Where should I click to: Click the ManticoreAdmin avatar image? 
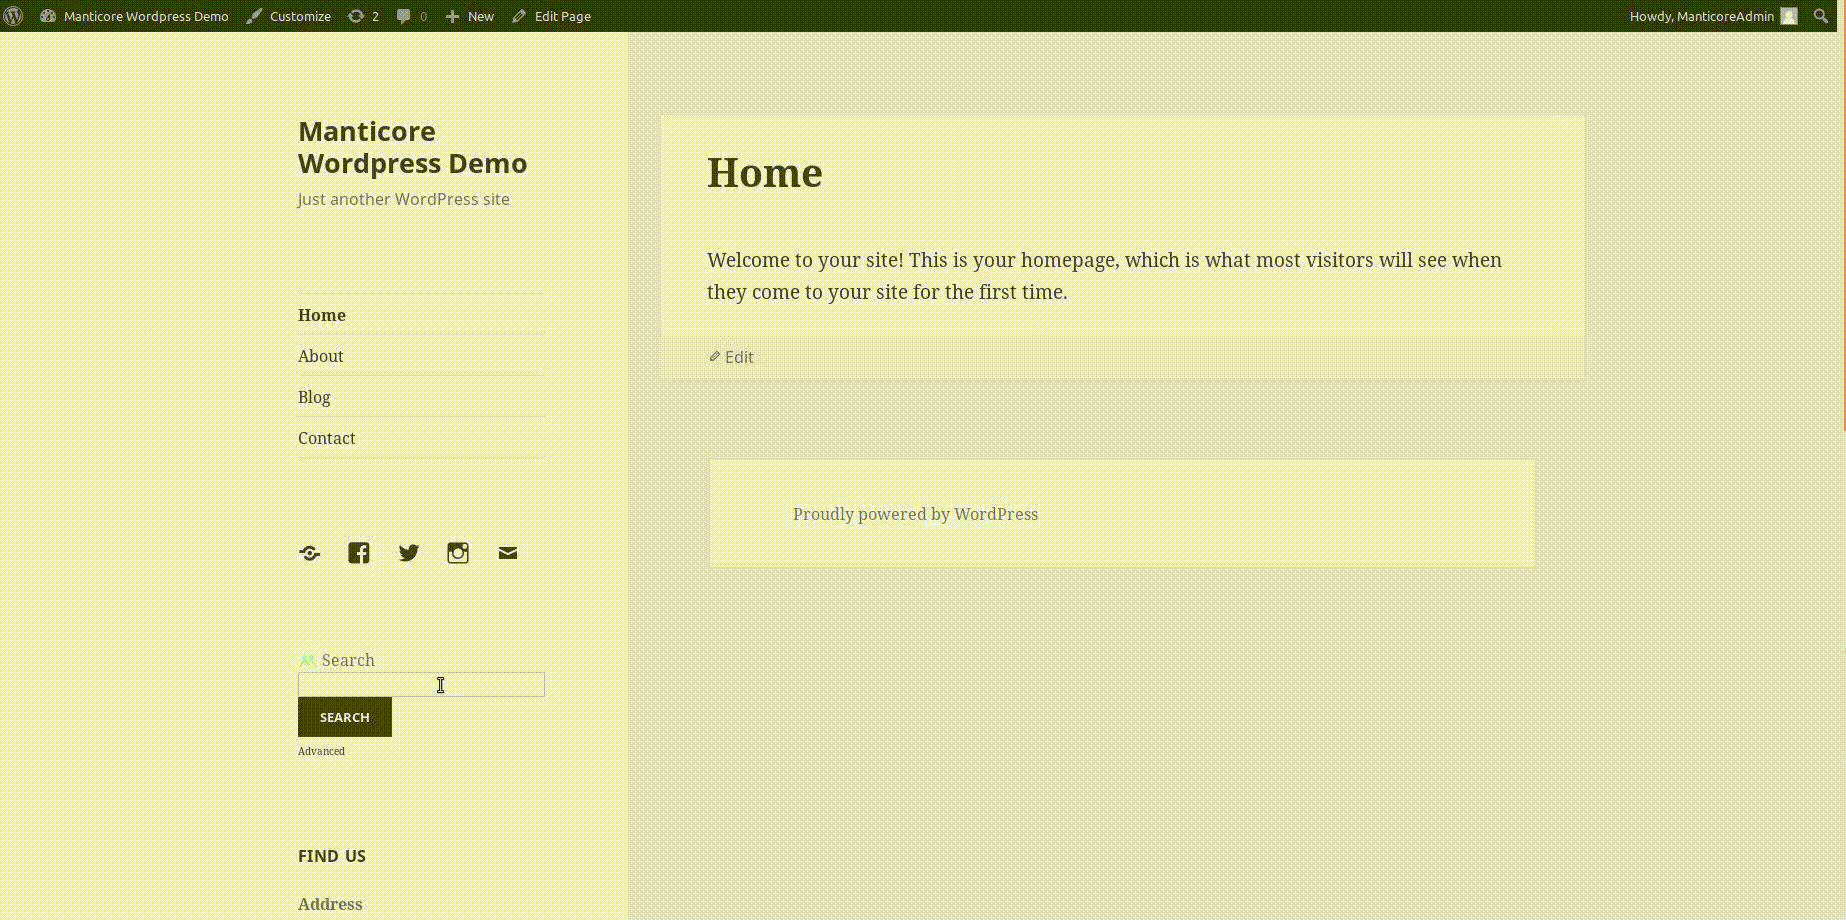(x=1789, y=16)
